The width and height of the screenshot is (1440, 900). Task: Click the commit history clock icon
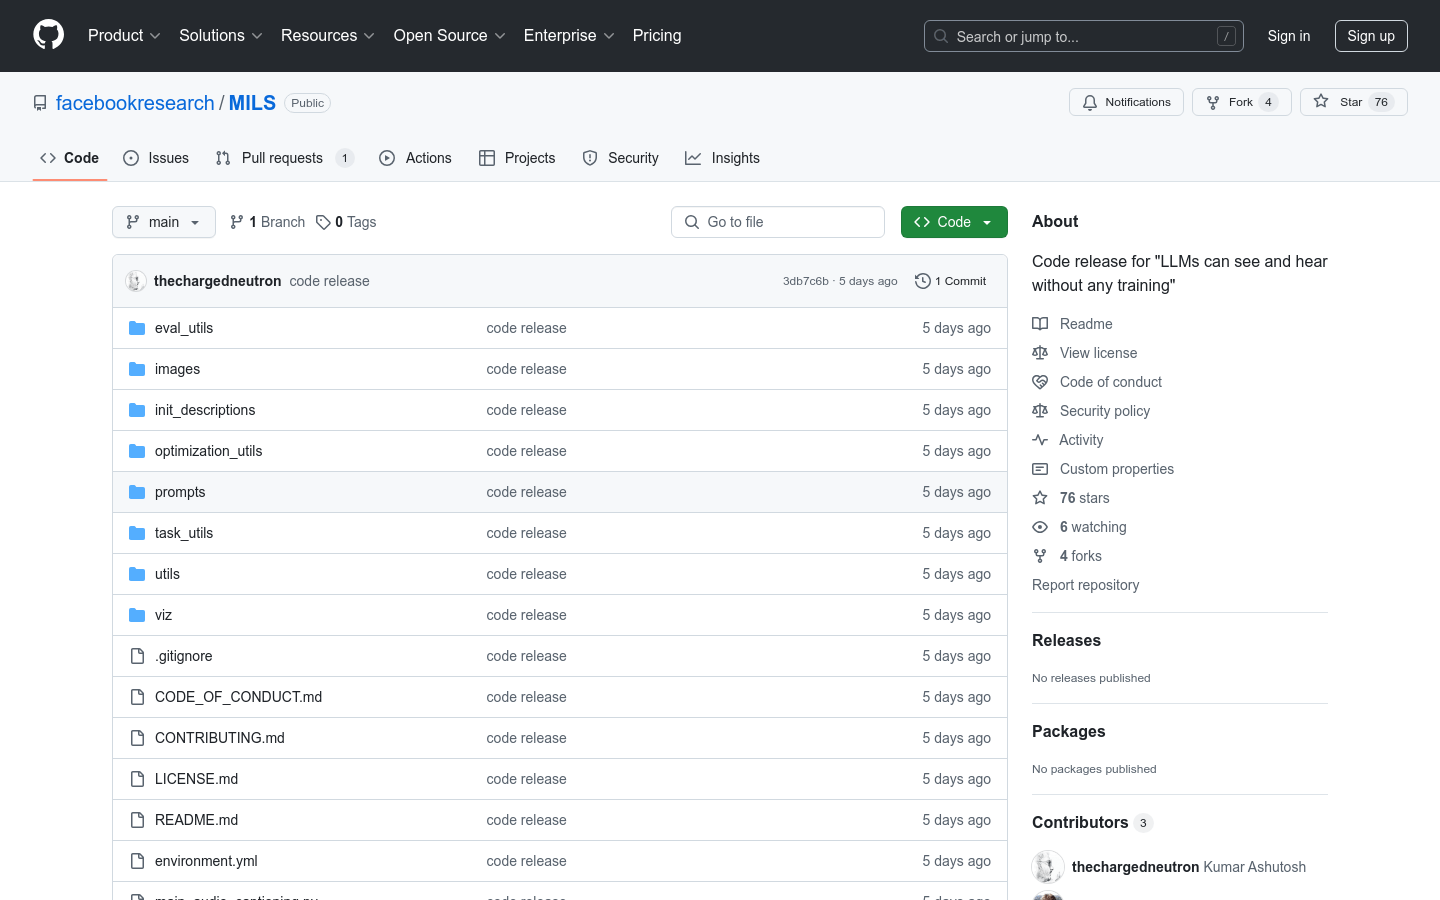pos(923,281)
